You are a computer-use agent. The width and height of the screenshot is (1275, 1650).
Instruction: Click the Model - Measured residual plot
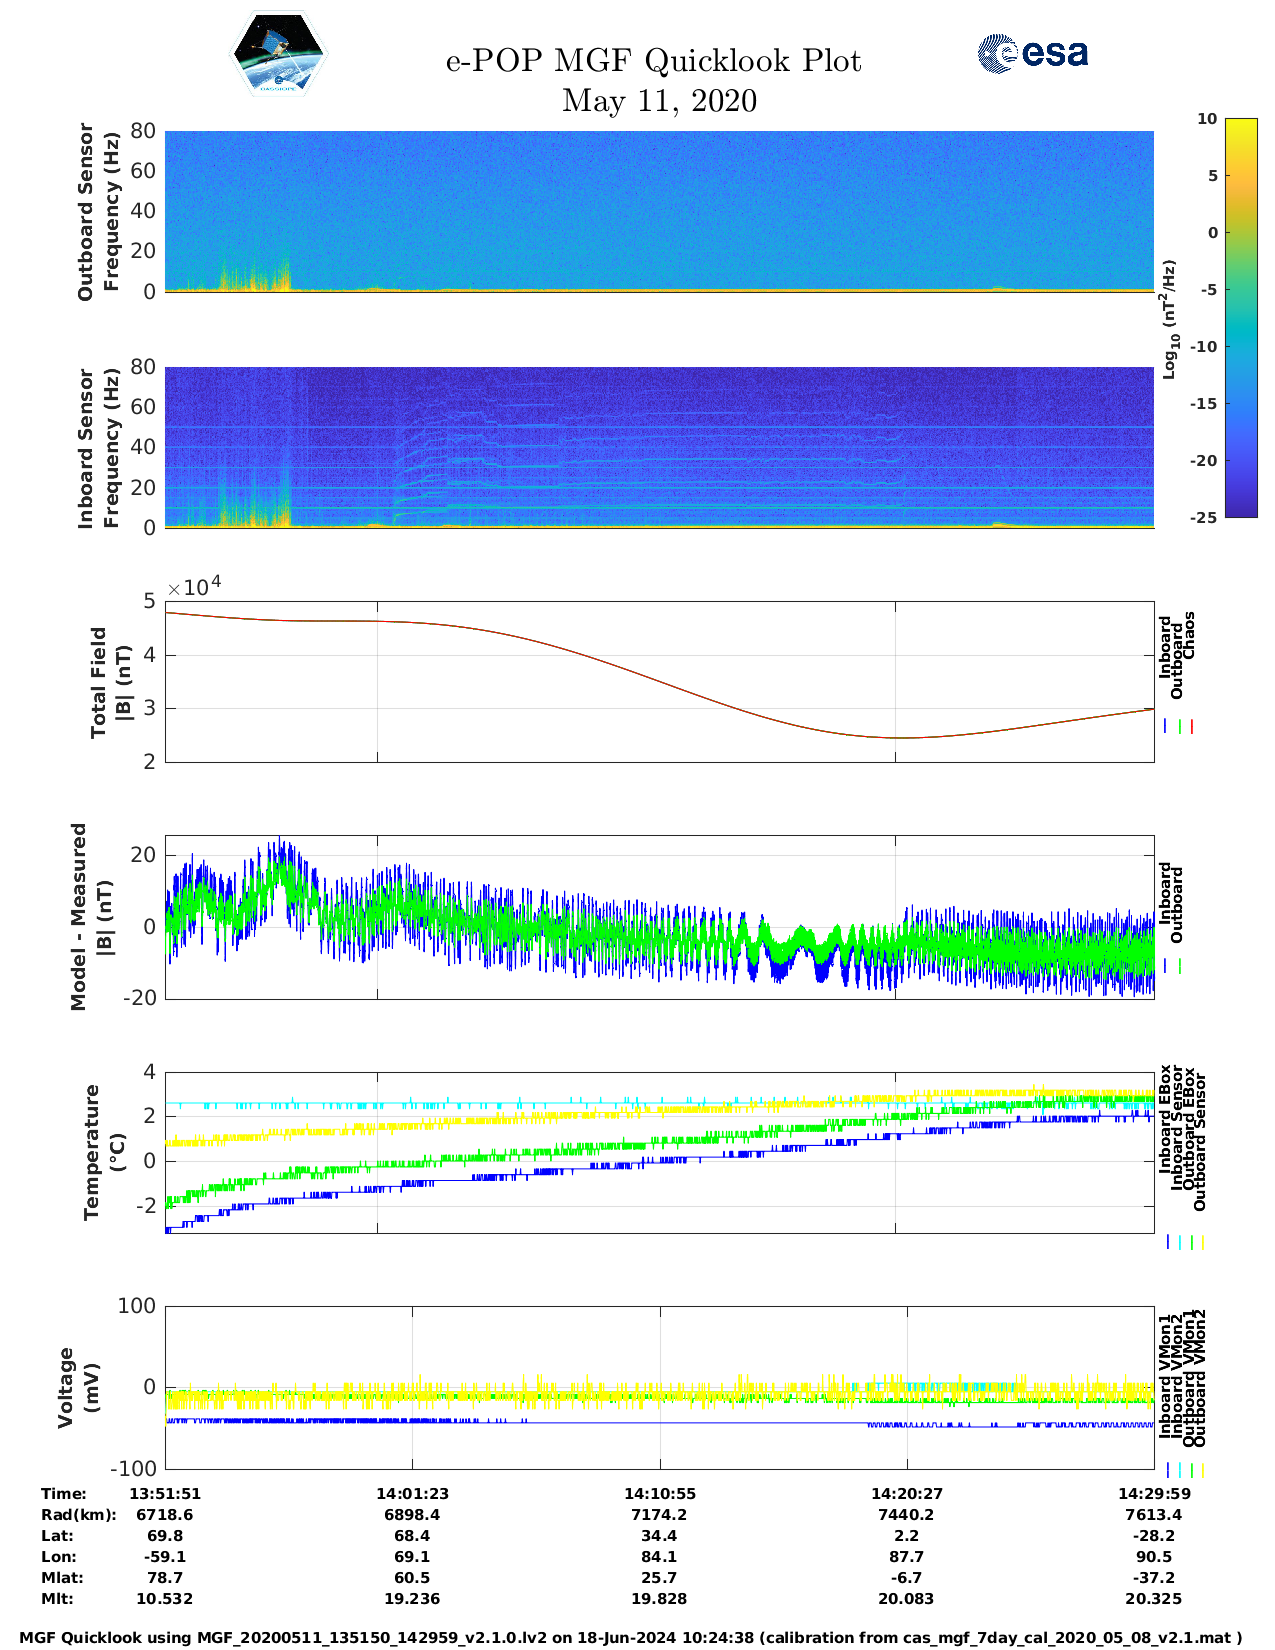tap(659, 918)
